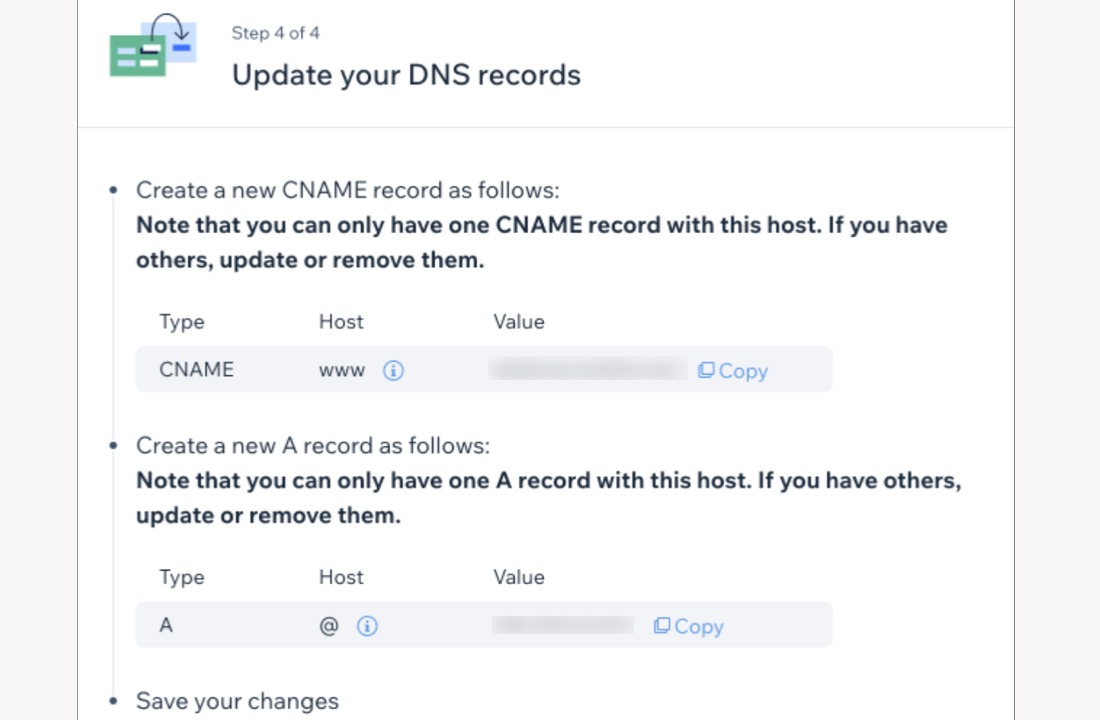Click the Update your DNS records heading
This screenshot has height=720, width=1100.
[x=406, y=74]
